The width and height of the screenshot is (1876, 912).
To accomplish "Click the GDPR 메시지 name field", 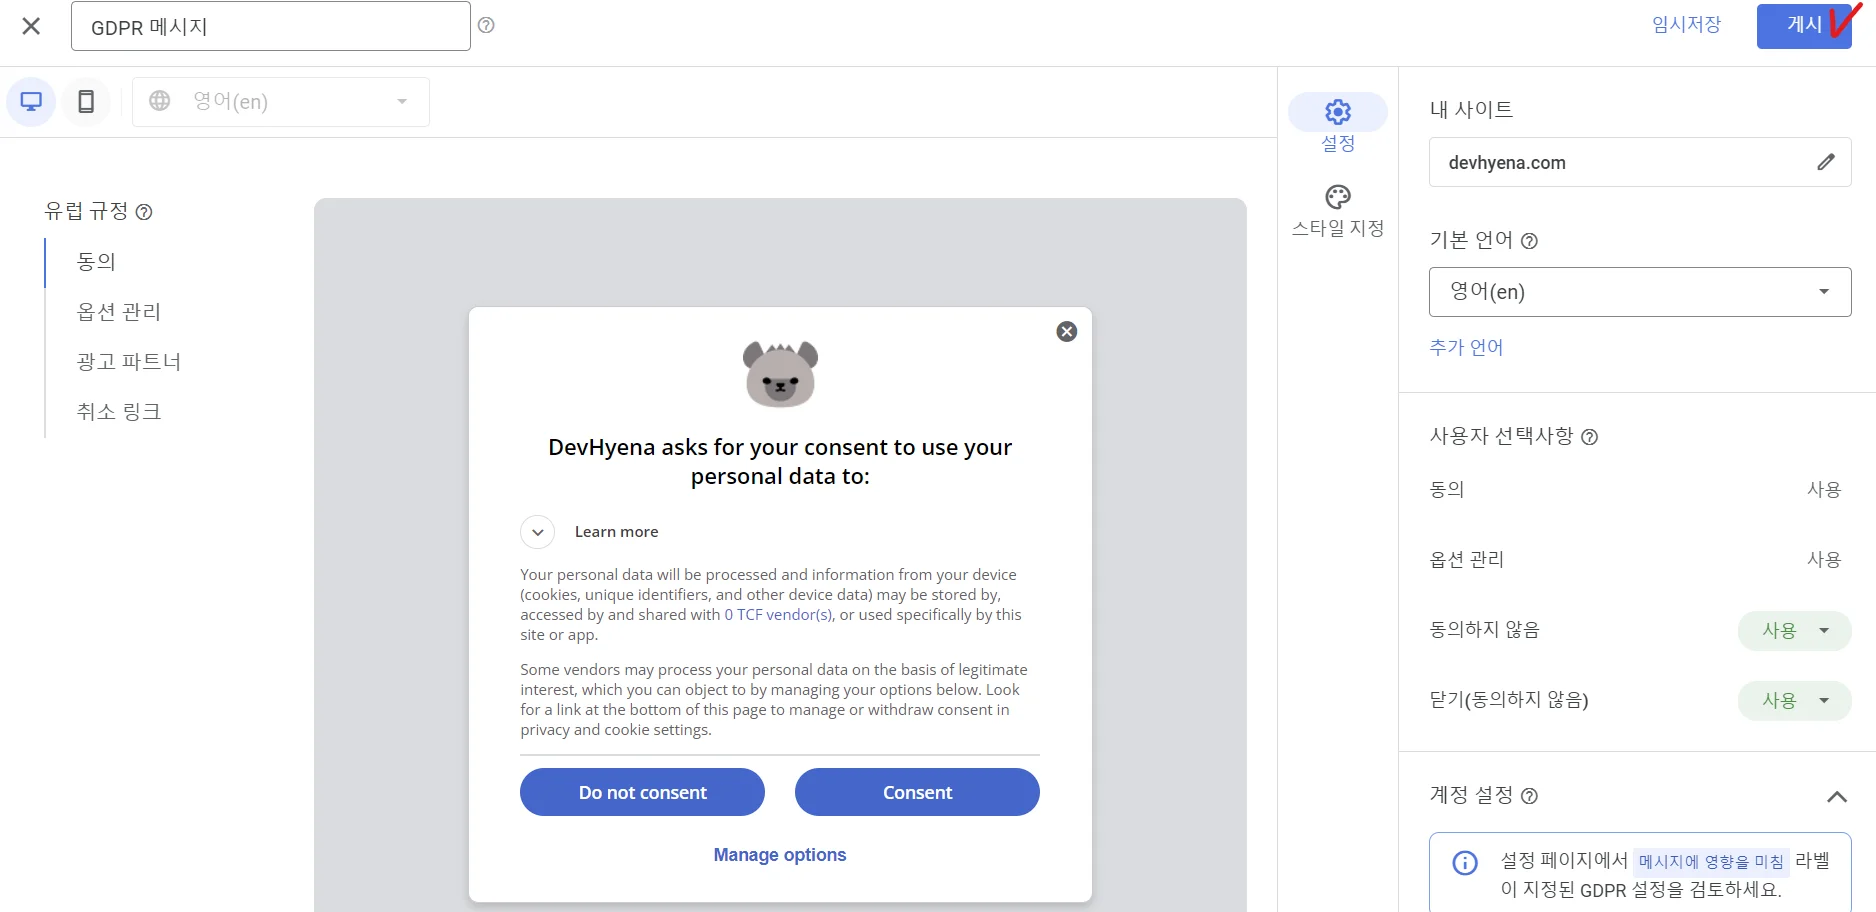I will click(x=271, y=26).
